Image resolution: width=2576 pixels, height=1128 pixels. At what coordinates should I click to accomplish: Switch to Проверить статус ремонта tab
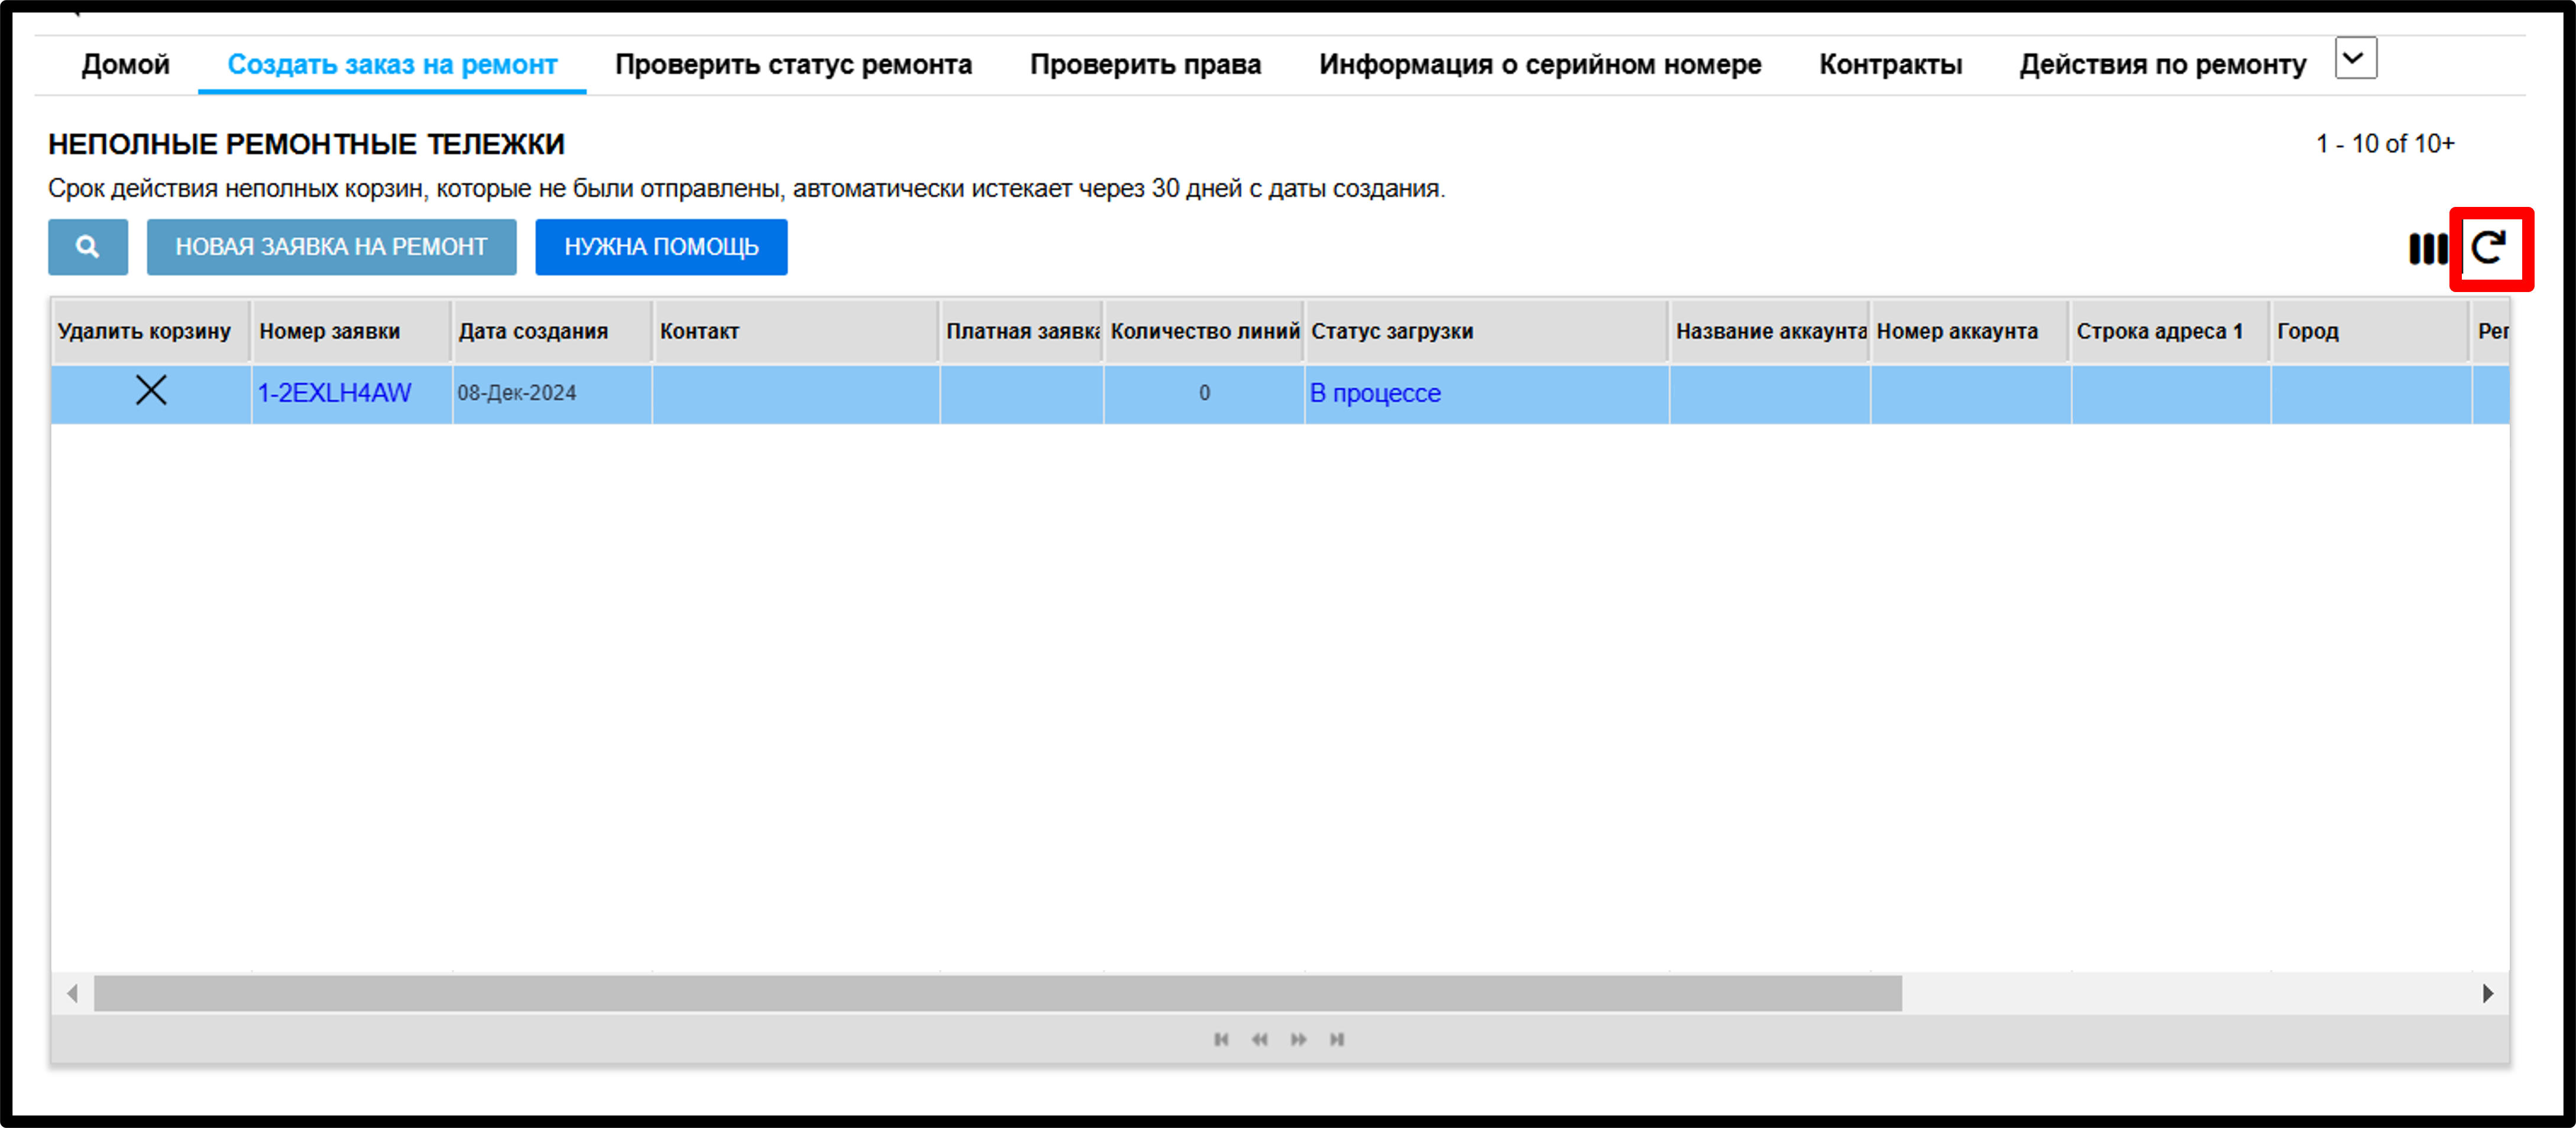[793, 65]
